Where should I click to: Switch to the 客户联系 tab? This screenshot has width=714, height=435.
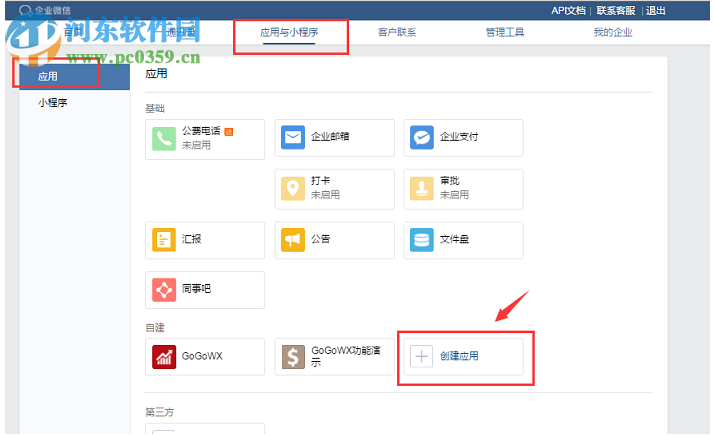pos(397,32)
